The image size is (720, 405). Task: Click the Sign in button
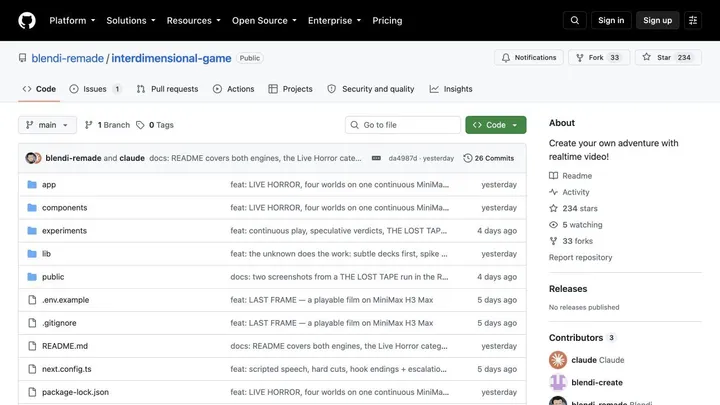click(611, 21)
